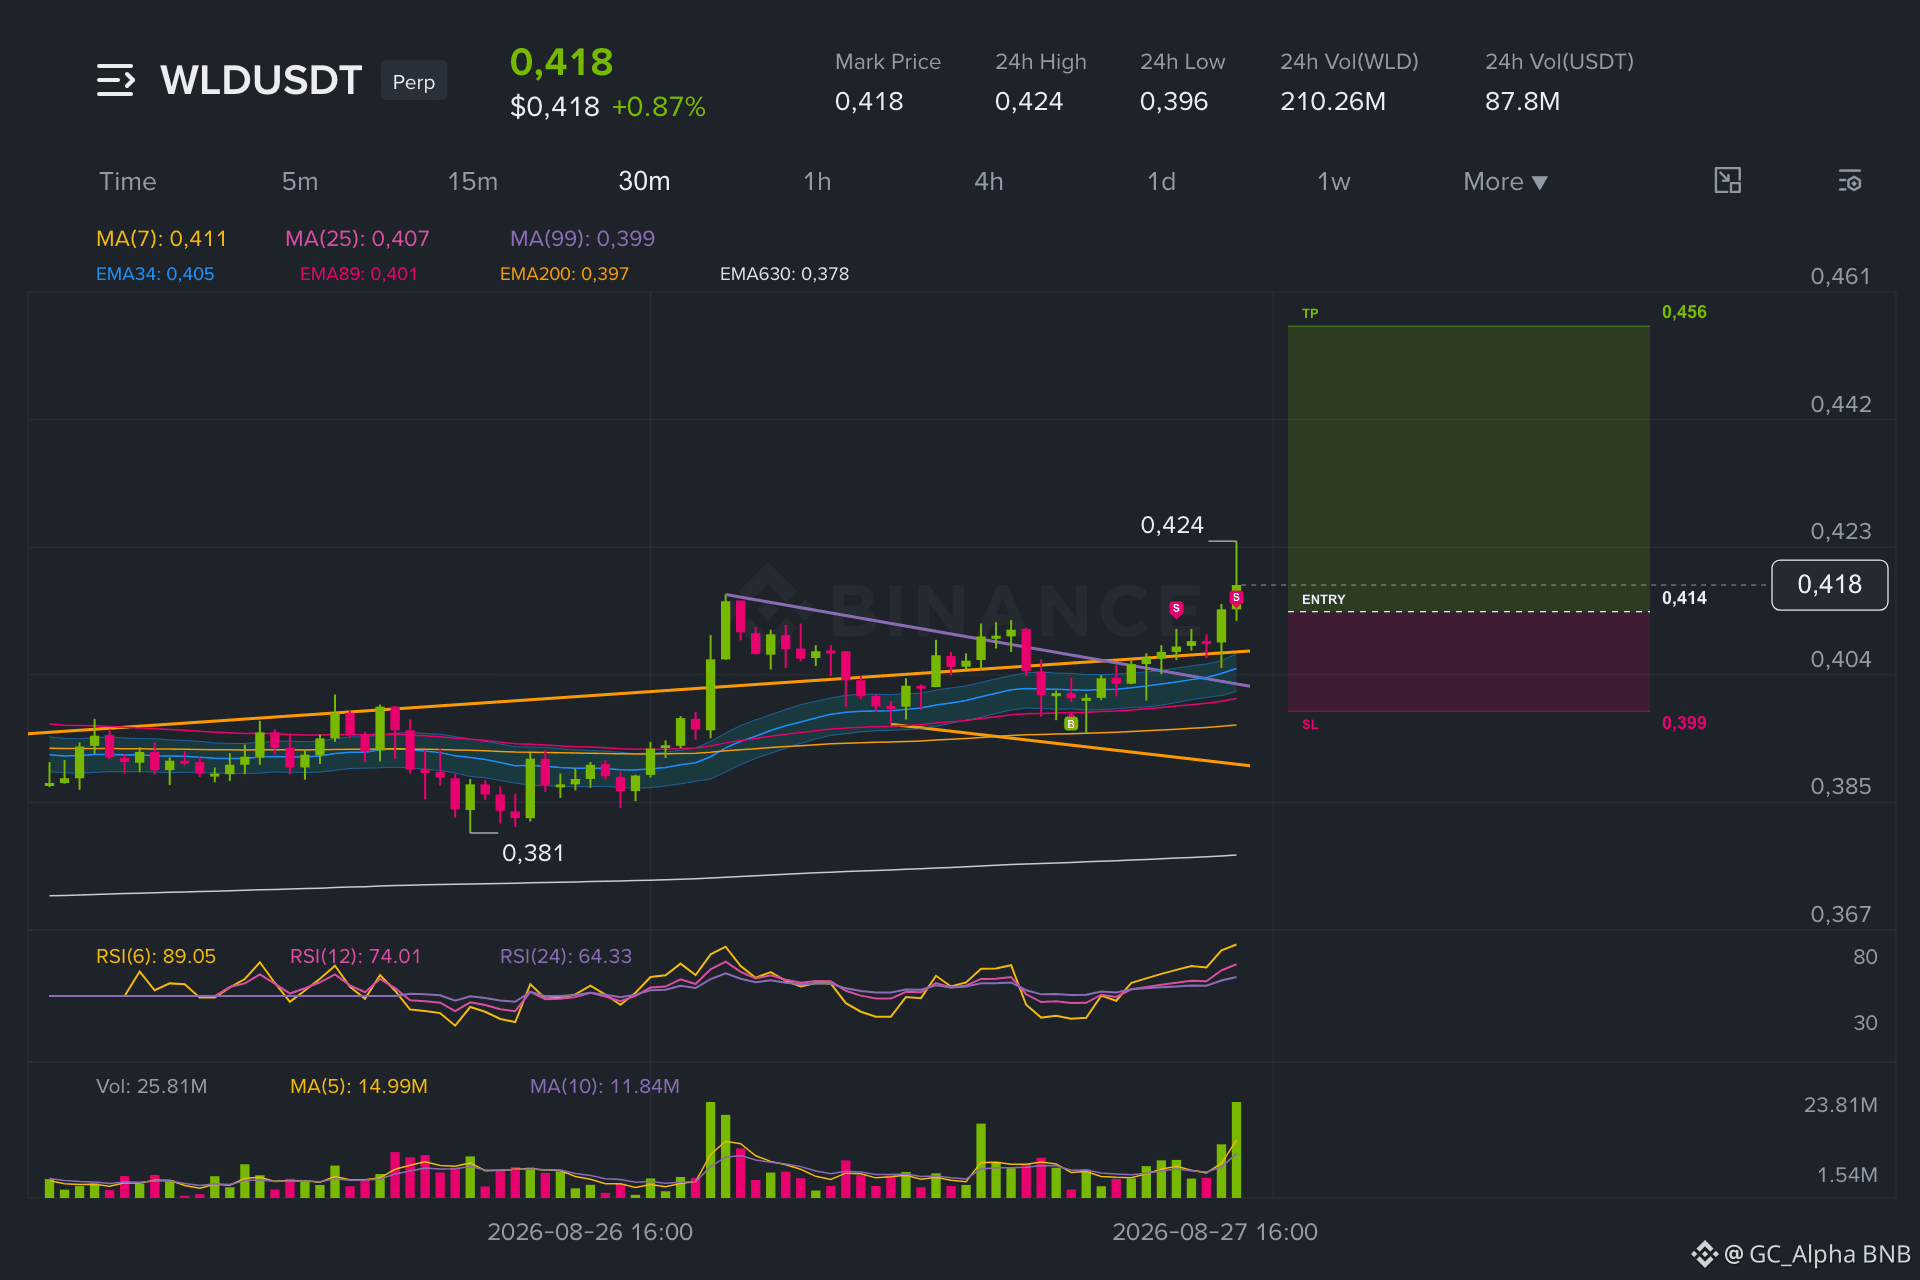Viewport: 1920px width, 1280px height.
Task: Open the chart layout tool icon
Action: (x=1727, y=181)
